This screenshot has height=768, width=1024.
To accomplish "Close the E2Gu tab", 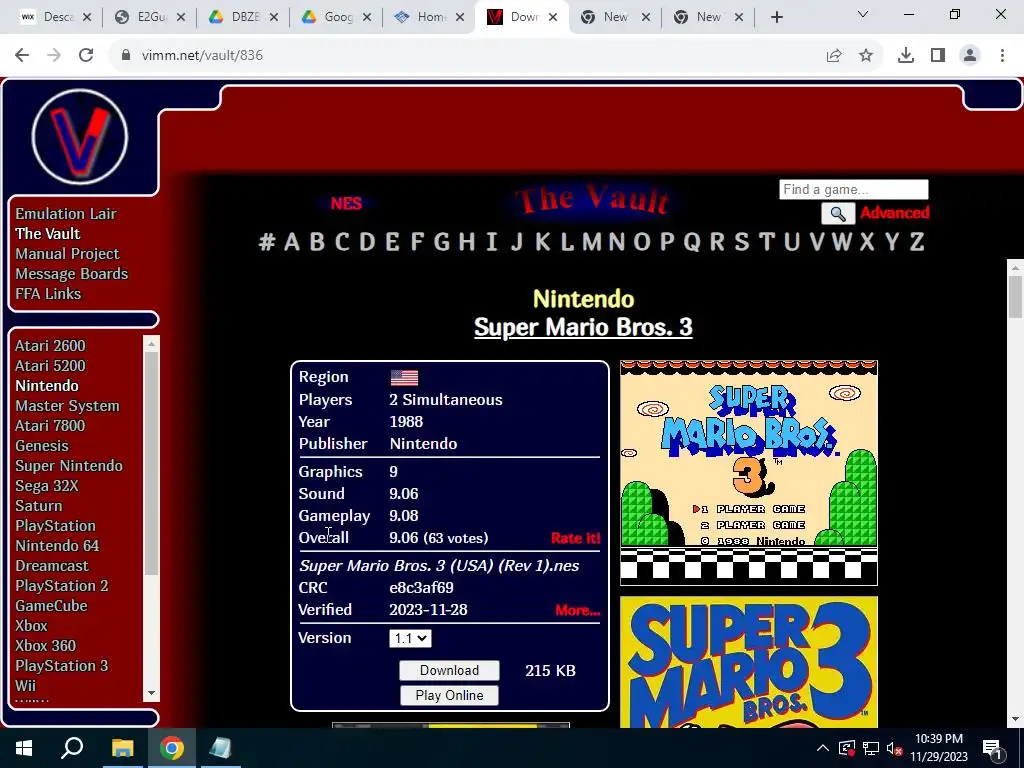I will 181,18.
